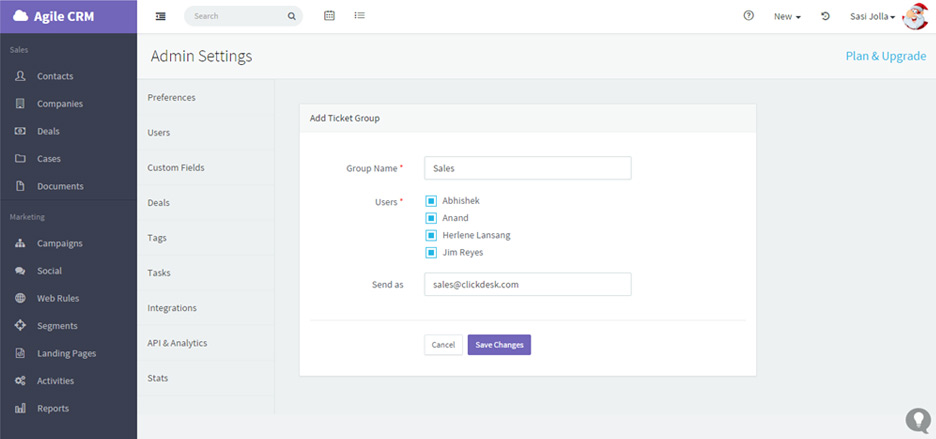Open the recent history icon
Screen dimensions: 936x439
[x=825, y=16]
